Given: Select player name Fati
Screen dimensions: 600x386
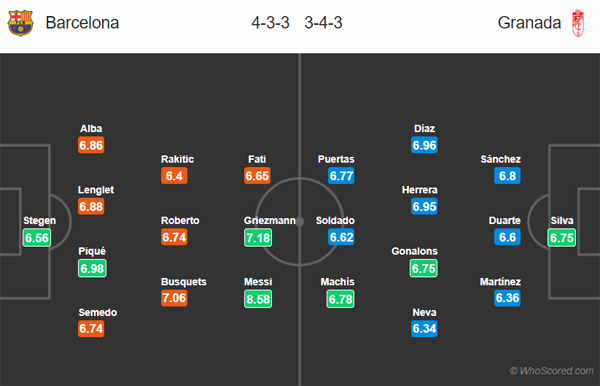Looking at the screenshot, I should (257, 159).
